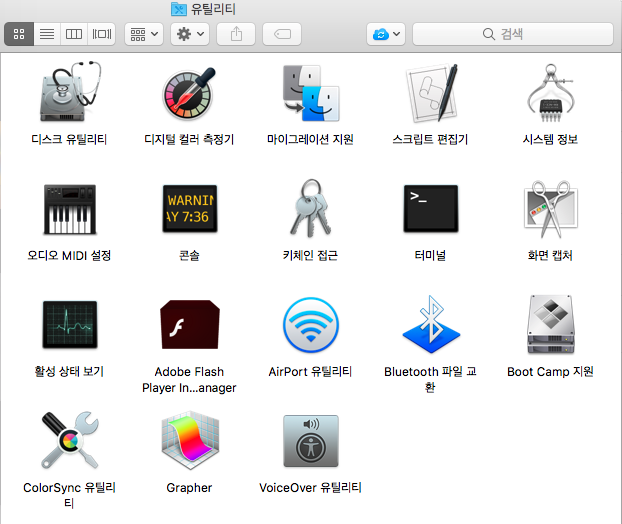Select the 마이그레이션 지원 icon

point(311,94)
